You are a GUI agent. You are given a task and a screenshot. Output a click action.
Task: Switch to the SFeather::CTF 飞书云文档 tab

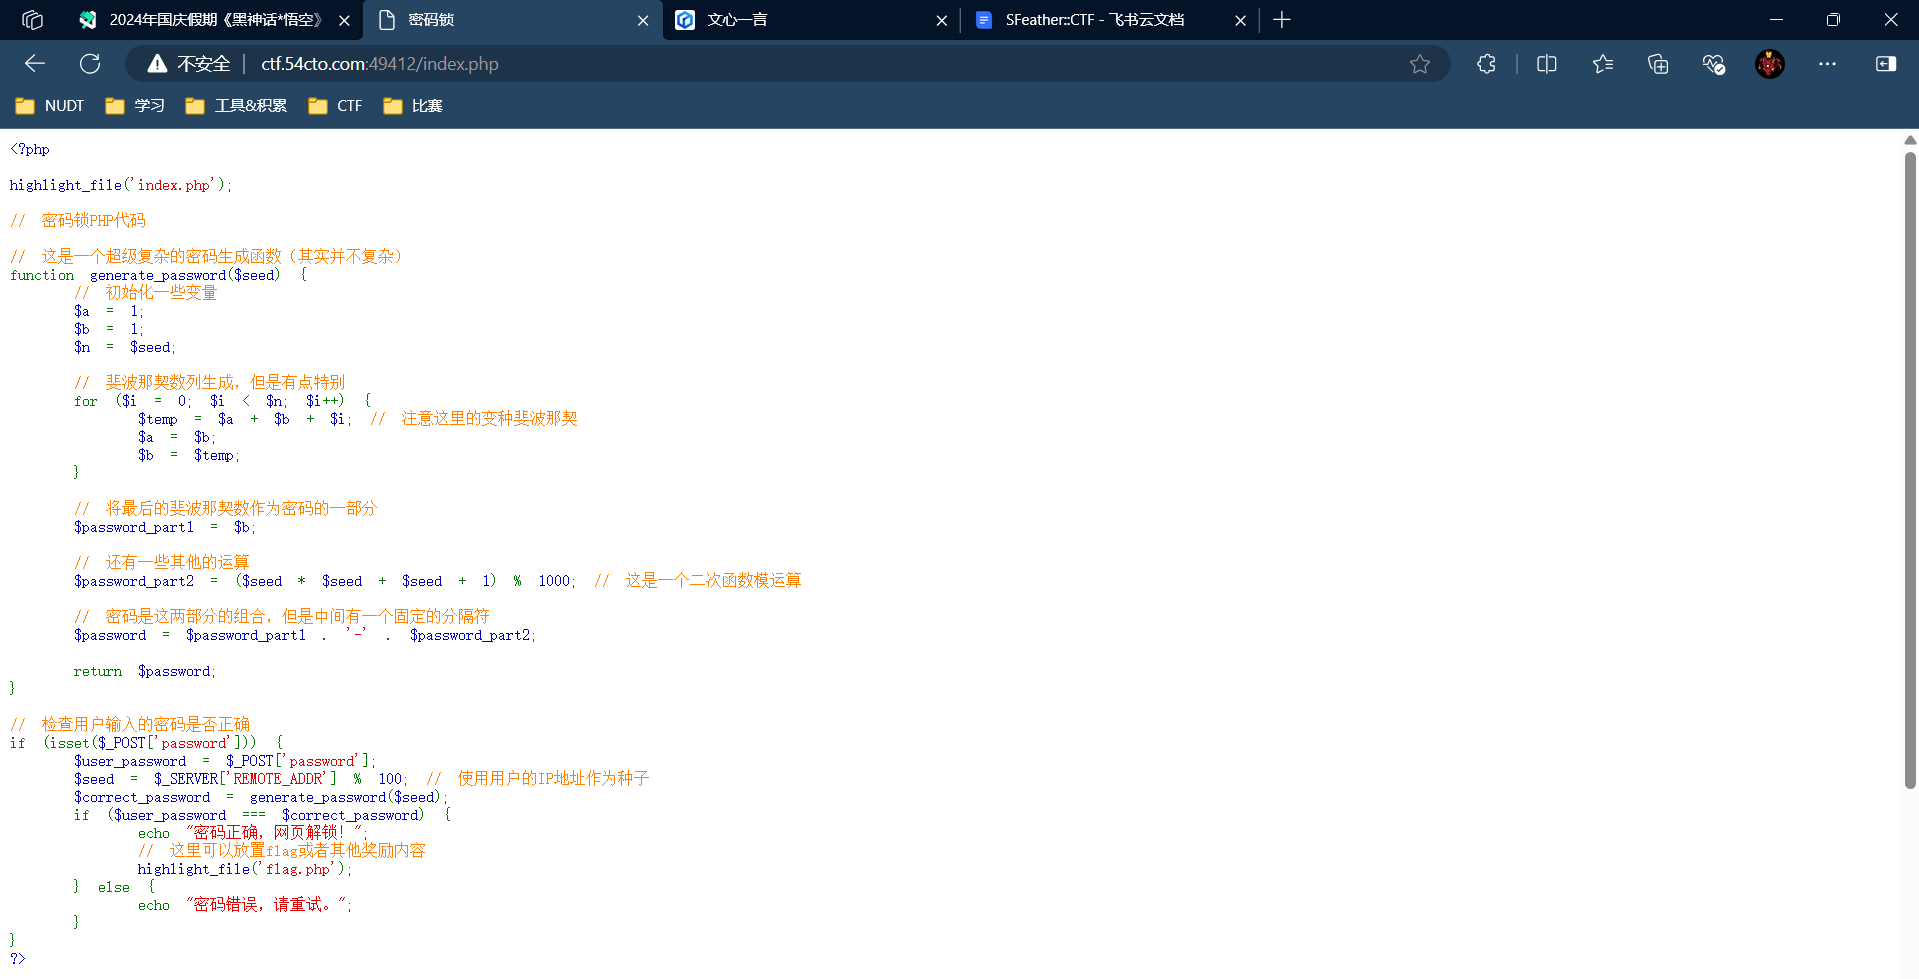[1095, 20]
